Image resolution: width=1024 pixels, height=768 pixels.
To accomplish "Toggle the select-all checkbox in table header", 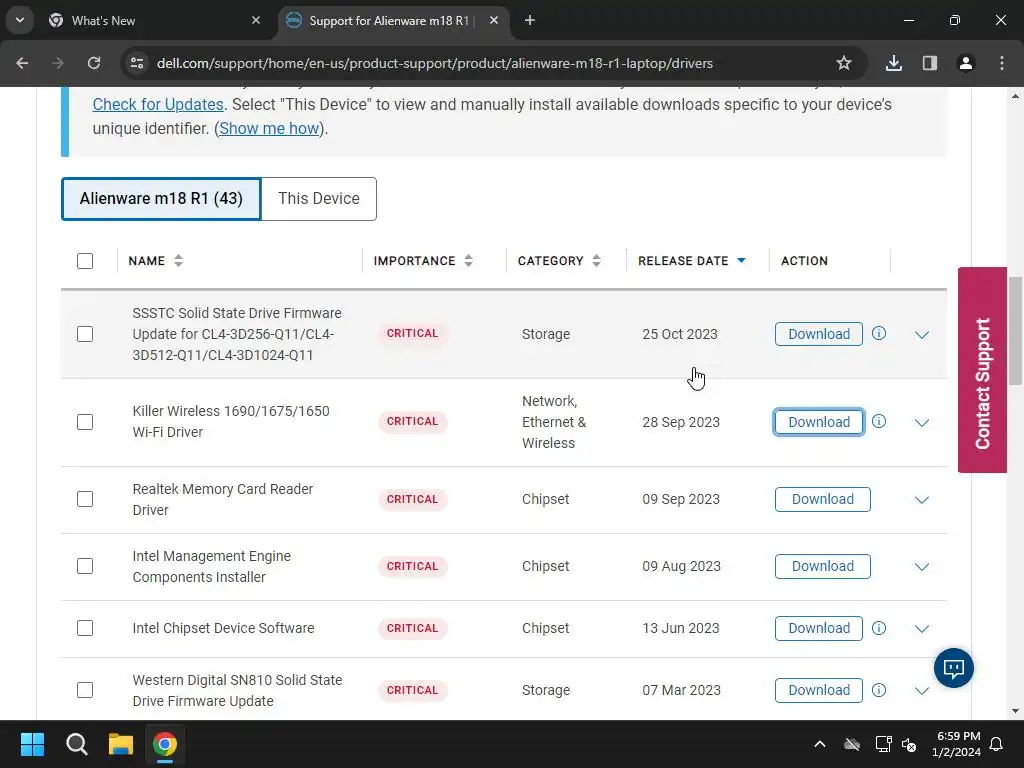I will click(x=85, y=261).
